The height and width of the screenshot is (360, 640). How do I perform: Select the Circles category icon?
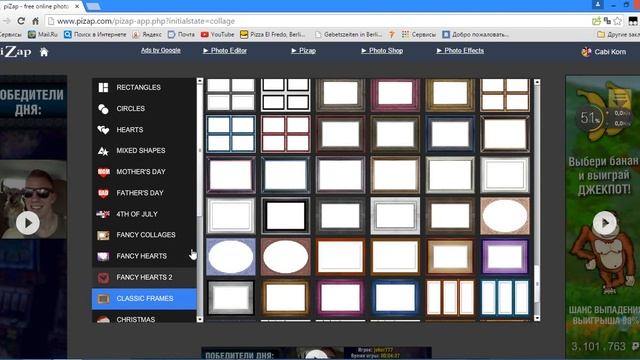coord(103,109)
